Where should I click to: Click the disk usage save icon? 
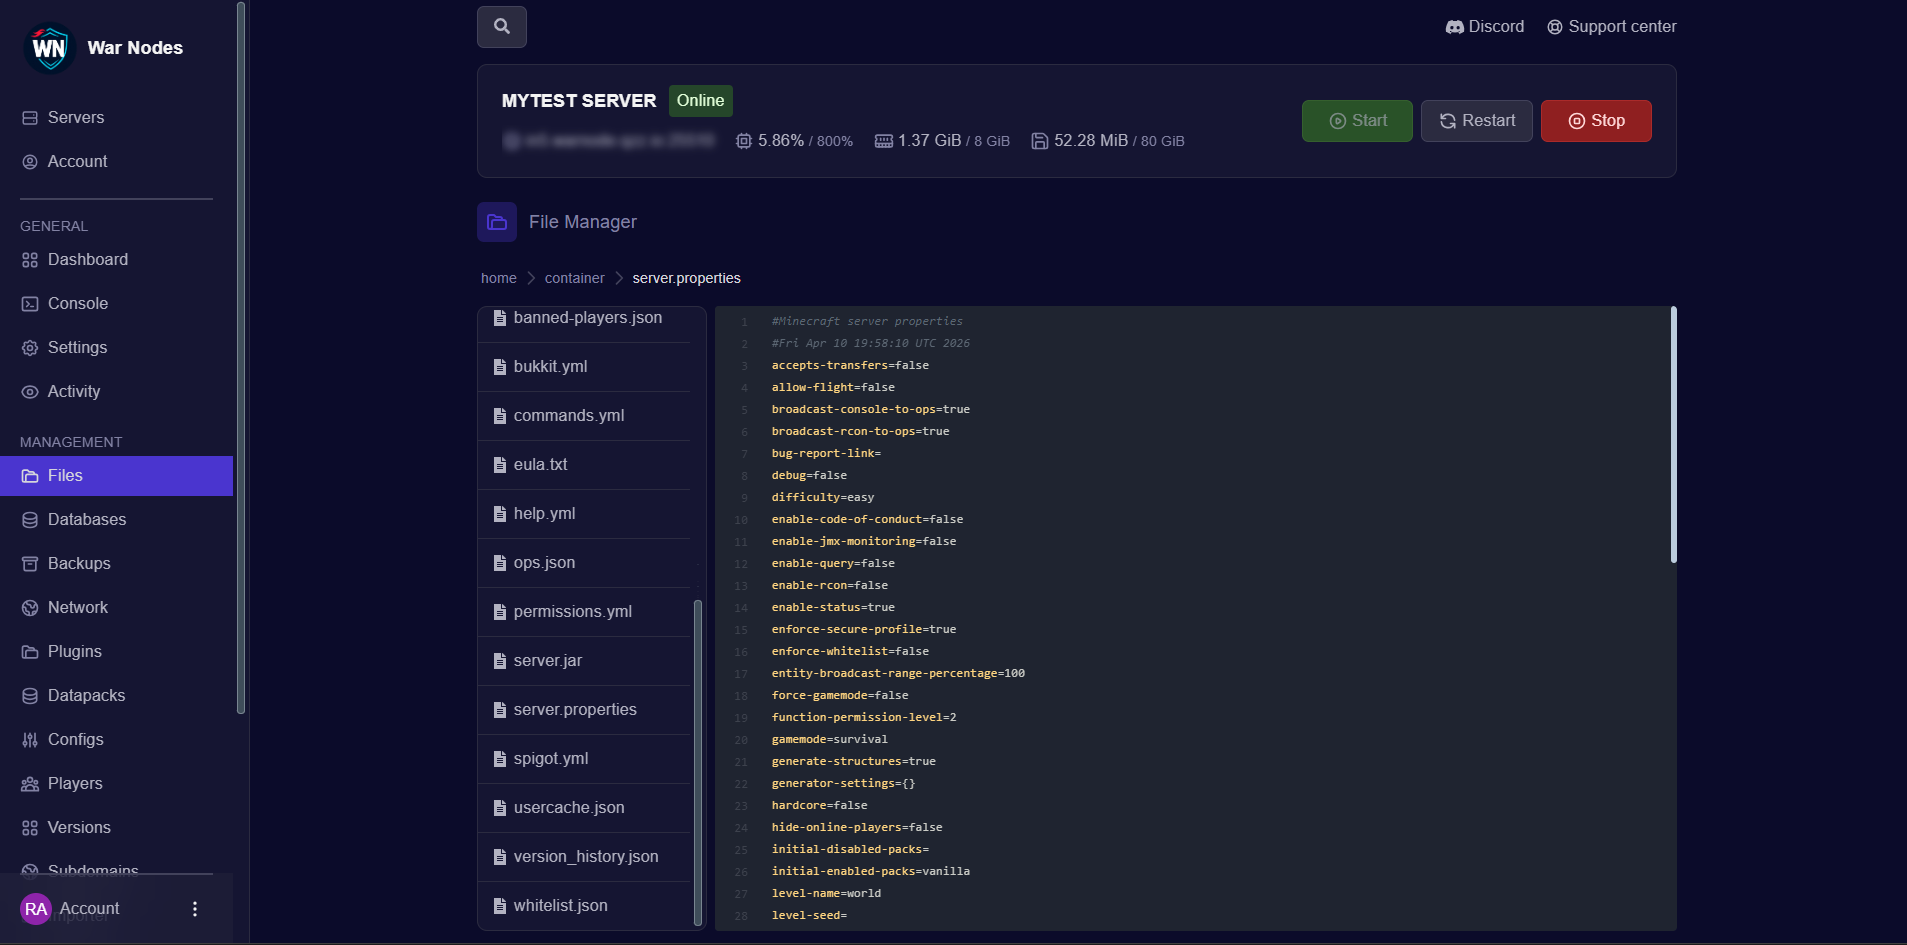pos(1040,141)
